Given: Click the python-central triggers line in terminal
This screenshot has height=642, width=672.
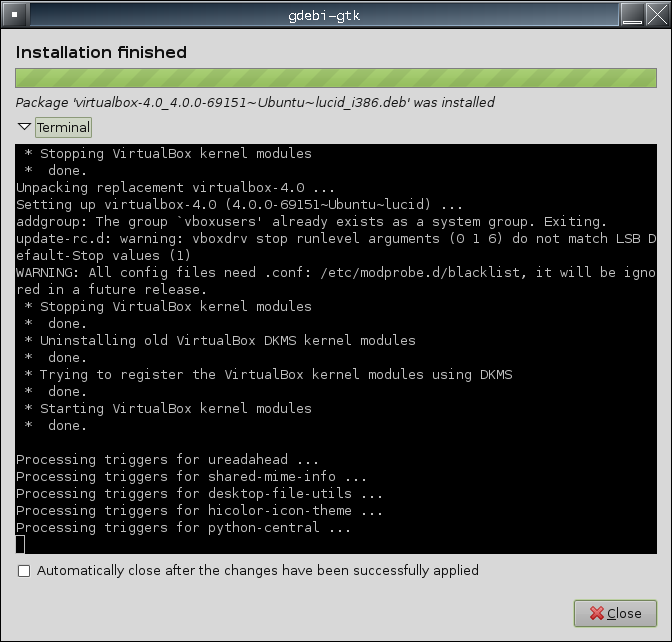Looking at the screenshot, I should pyautogui.click(x=183, y=527).
